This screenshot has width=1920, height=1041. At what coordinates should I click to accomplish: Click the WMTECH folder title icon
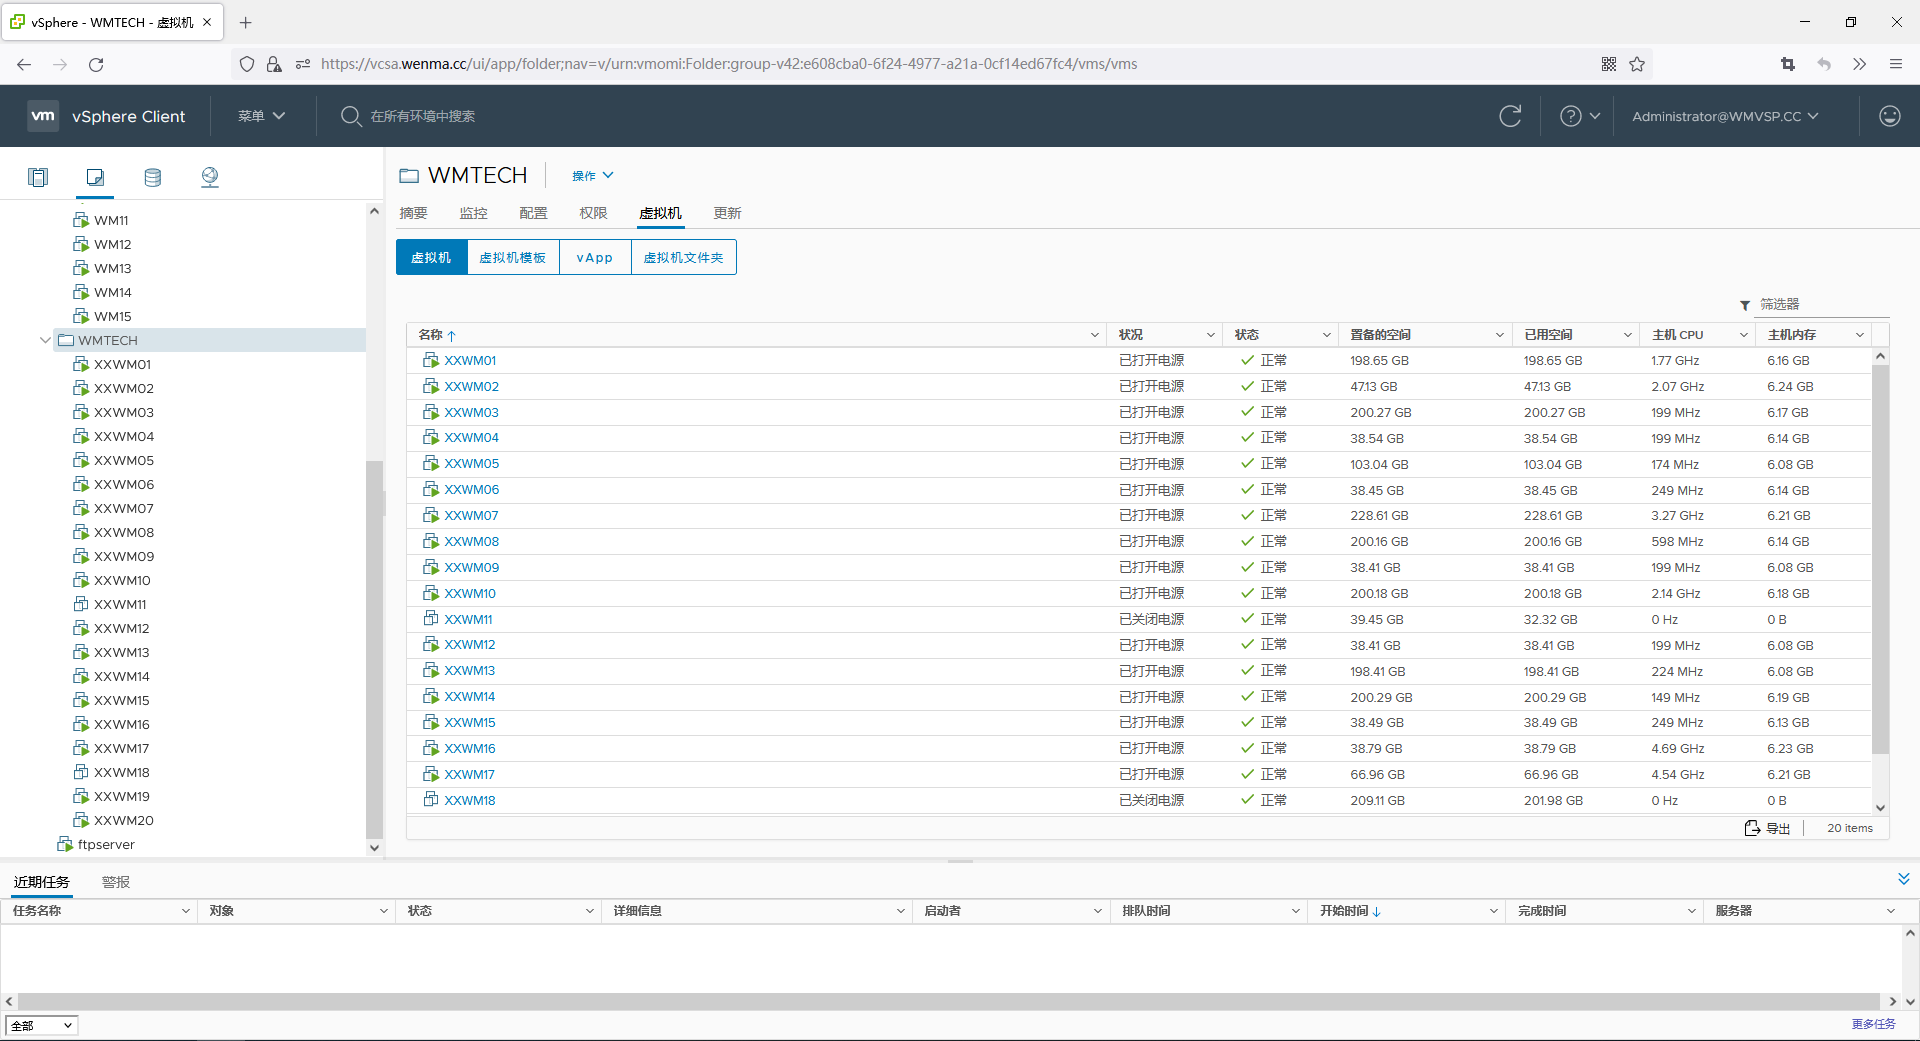pyautogui.click(x=409, y=176)
